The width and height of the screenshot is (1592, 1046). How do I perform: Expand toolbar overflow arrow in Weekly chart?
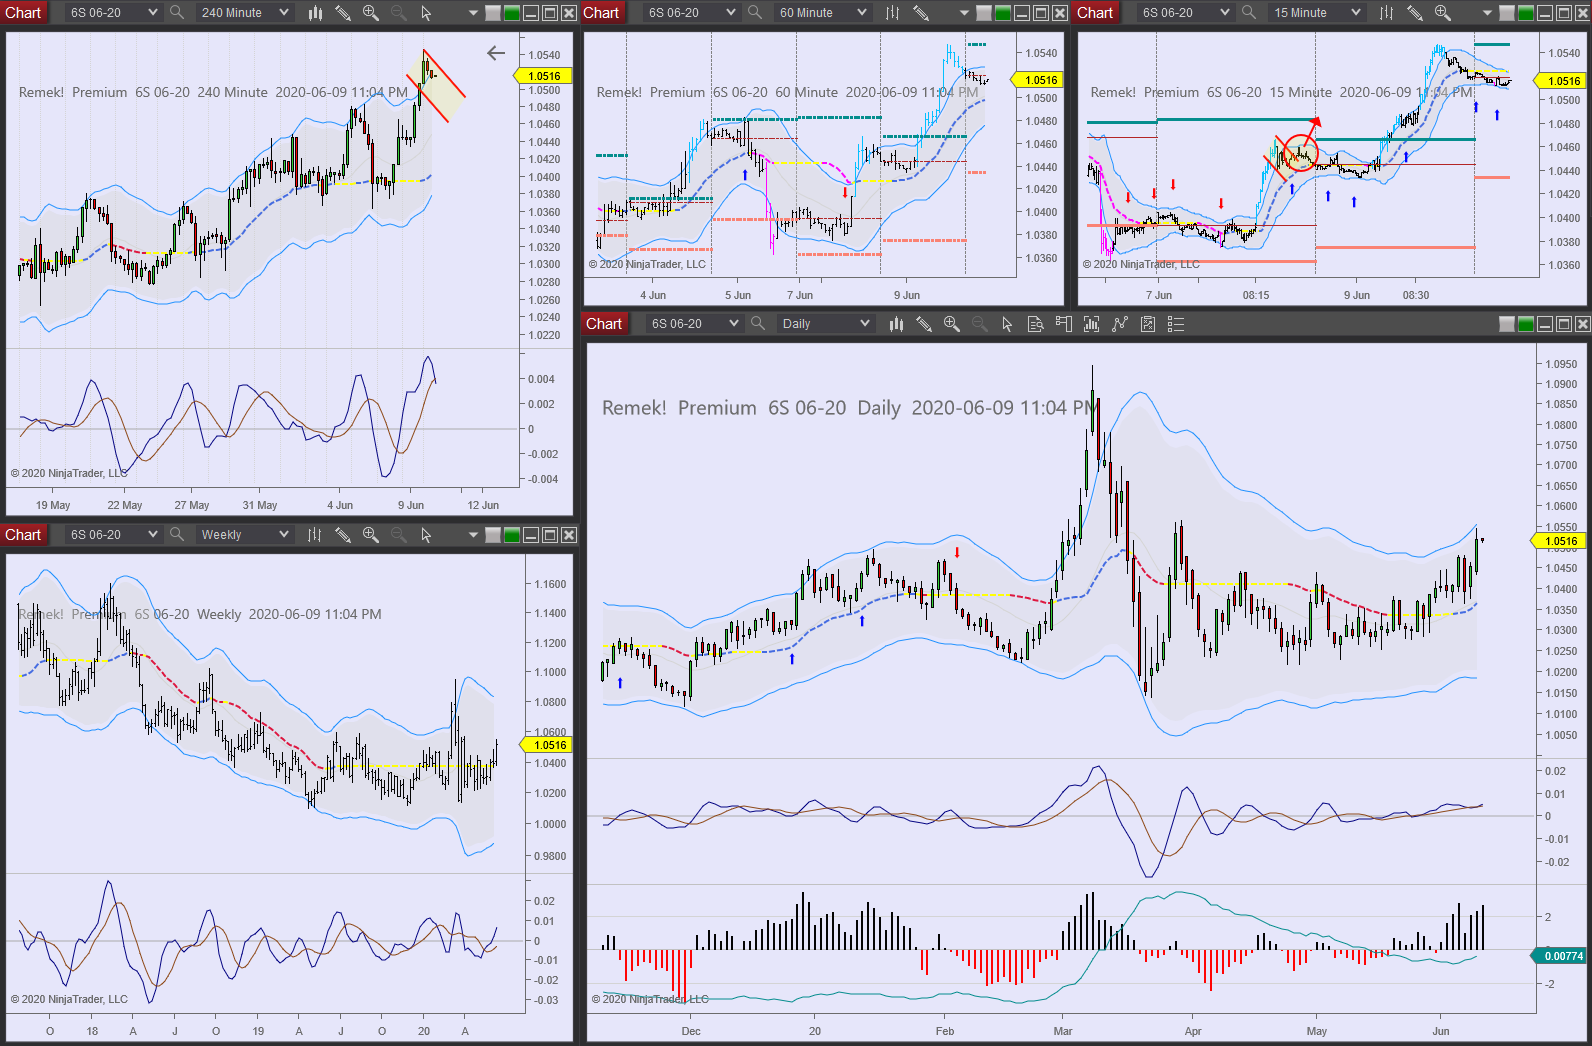pos(473,535)
